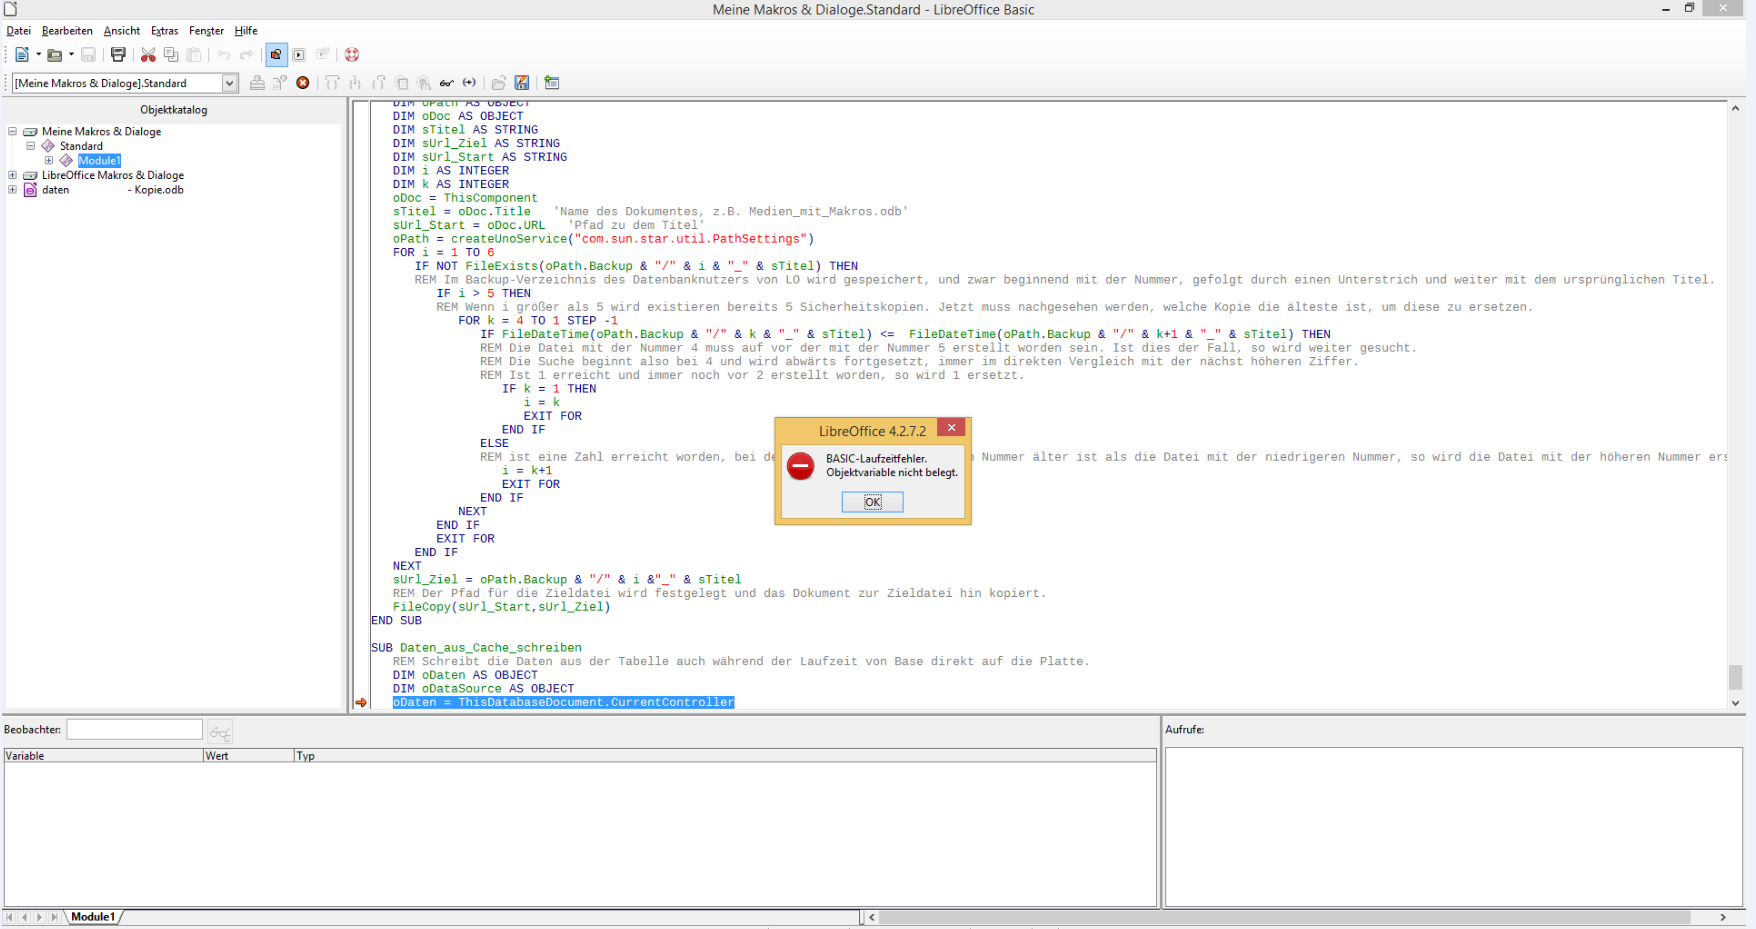This screenshot has height=929, width=1756.
Task: Open the New document dropdown arrow
Action: coord(38,55)
